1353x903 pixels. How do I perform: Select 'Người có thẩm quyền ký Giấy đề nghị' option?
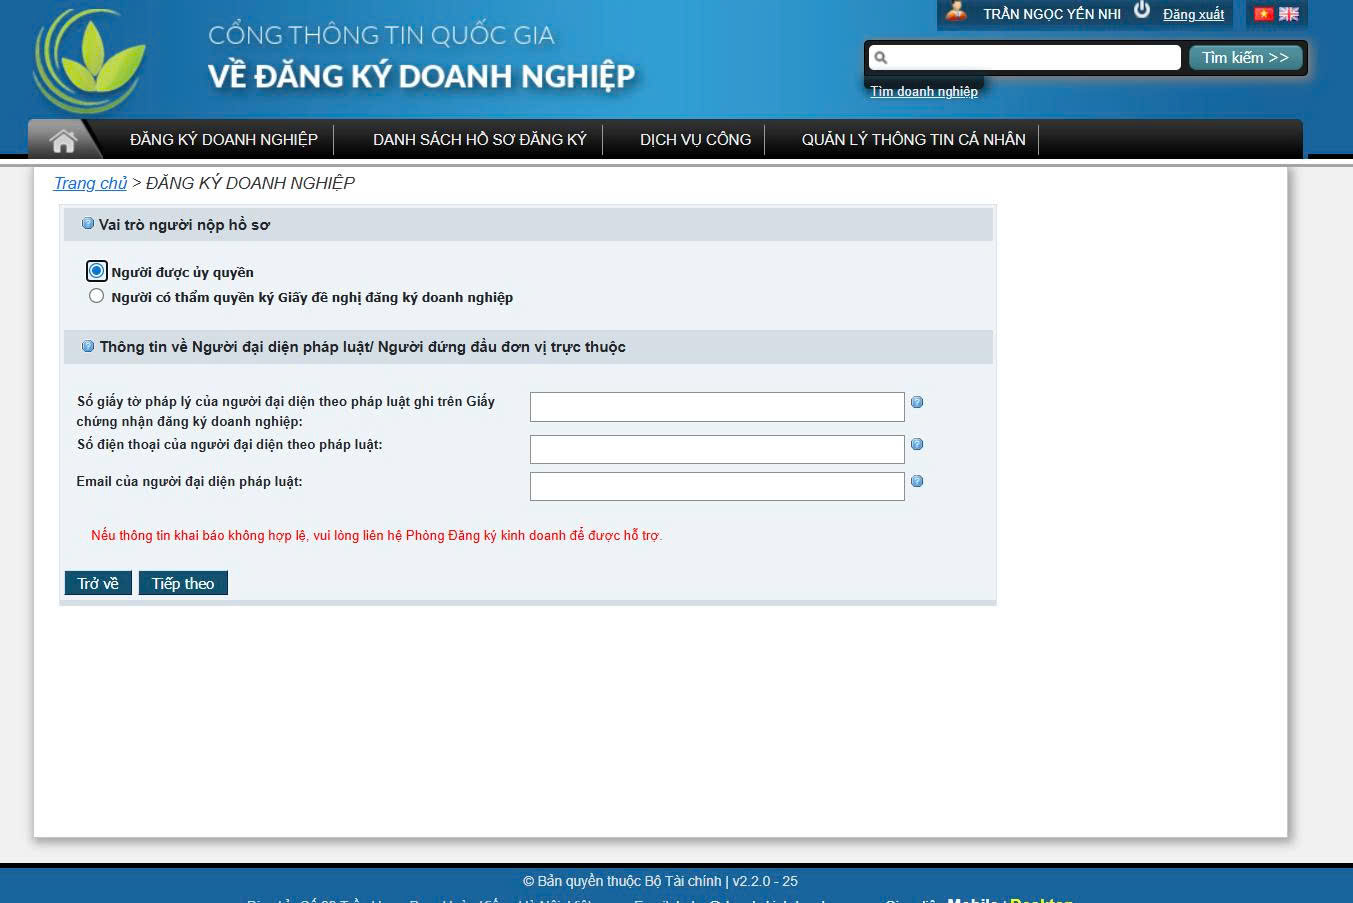click(96, 296)
